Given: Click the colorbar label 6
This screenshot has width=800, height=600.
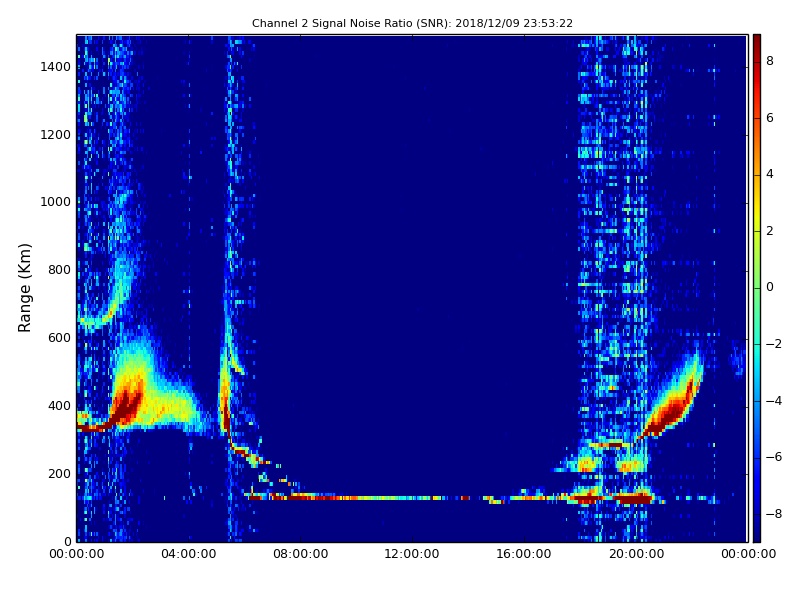Looking at the screenshot, I should [x=770, y=118].
